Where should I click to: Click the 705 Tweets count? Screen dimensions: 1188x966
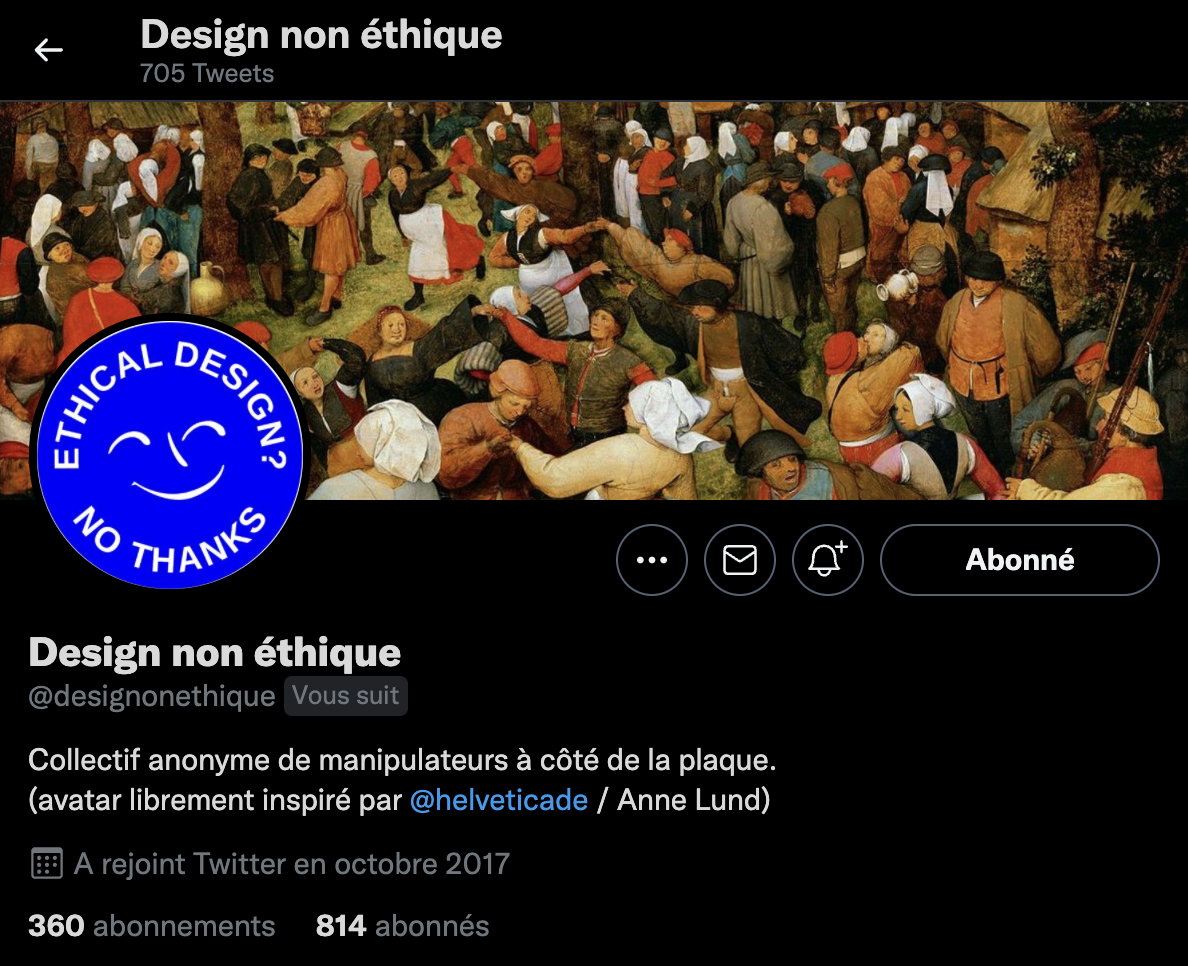pos(207,73)
